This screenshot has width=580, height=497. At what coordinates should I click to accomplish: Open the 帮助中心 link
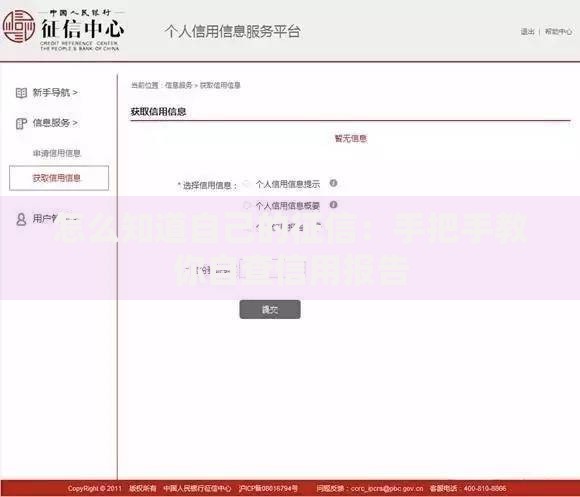pyautogui.click(x=558, y=32)
